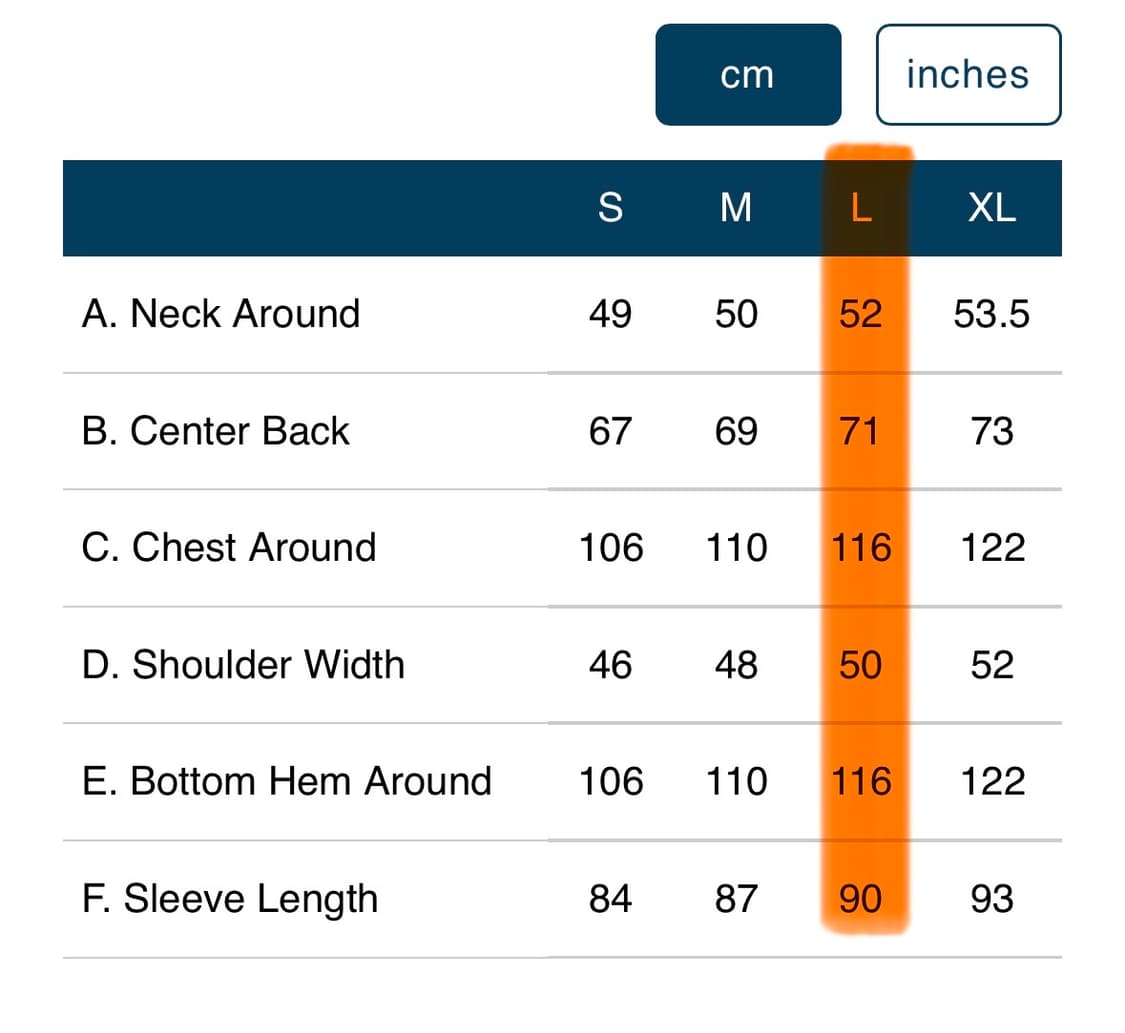Switch units to cm

tap(748, 75)
